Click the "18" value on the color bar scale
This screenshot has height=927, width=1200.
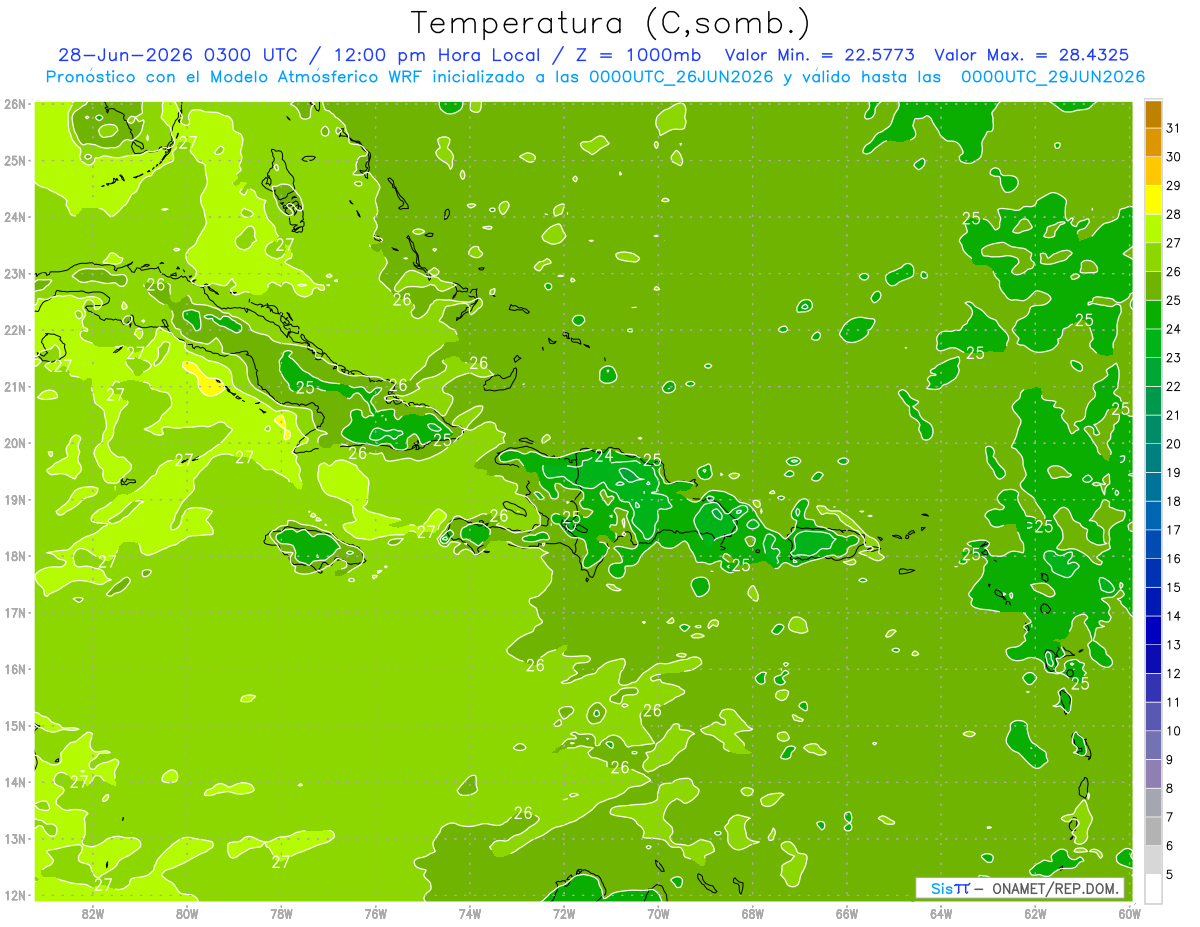click(x=1174, y=501)
